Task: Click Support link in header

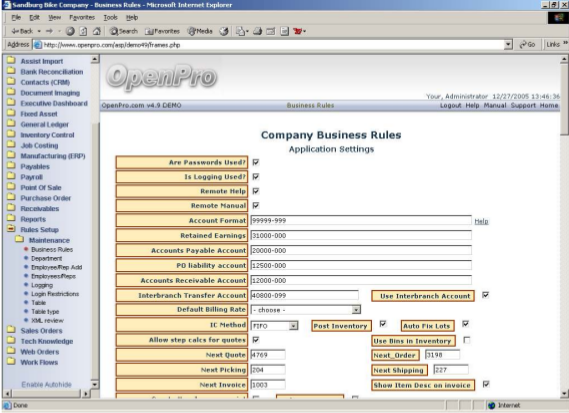Action: pos(523,105)
